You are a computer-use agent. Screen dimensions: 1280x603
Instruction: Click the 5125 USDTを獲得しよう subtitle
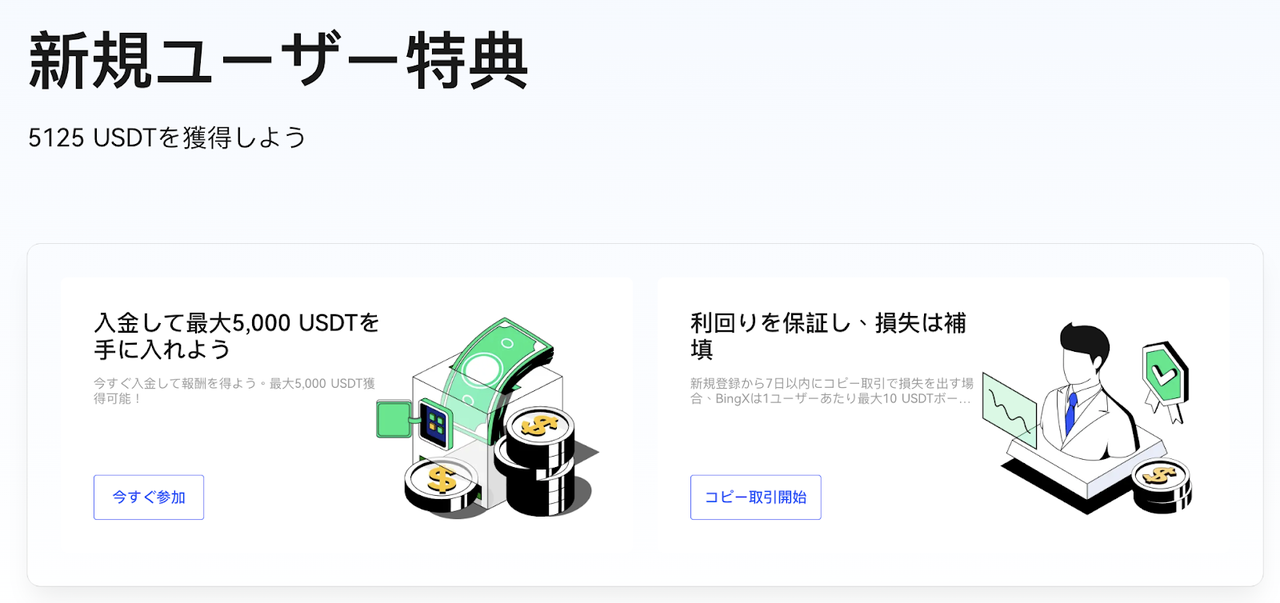click(x=167, y=137)
